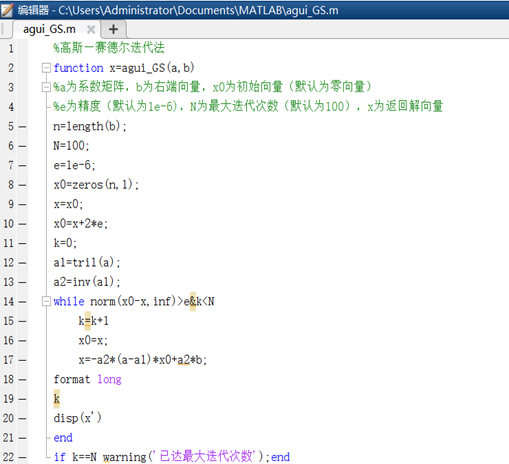Set breakpoint dash at line 7

click(22, 165)
